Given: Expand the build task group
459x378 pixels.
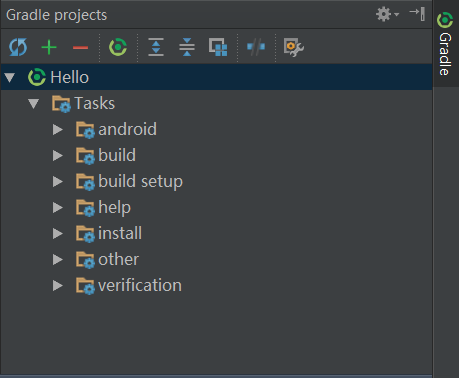Looking at the screenshot, I should click(58, 155).
